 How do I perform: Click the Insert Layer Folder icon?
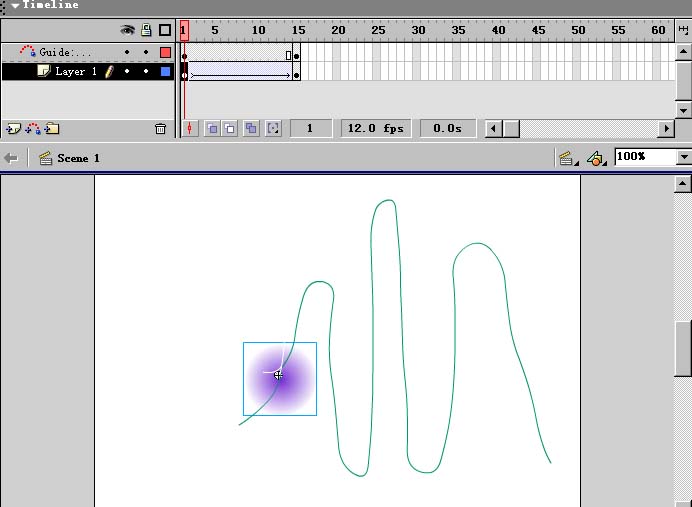[52, 129]
